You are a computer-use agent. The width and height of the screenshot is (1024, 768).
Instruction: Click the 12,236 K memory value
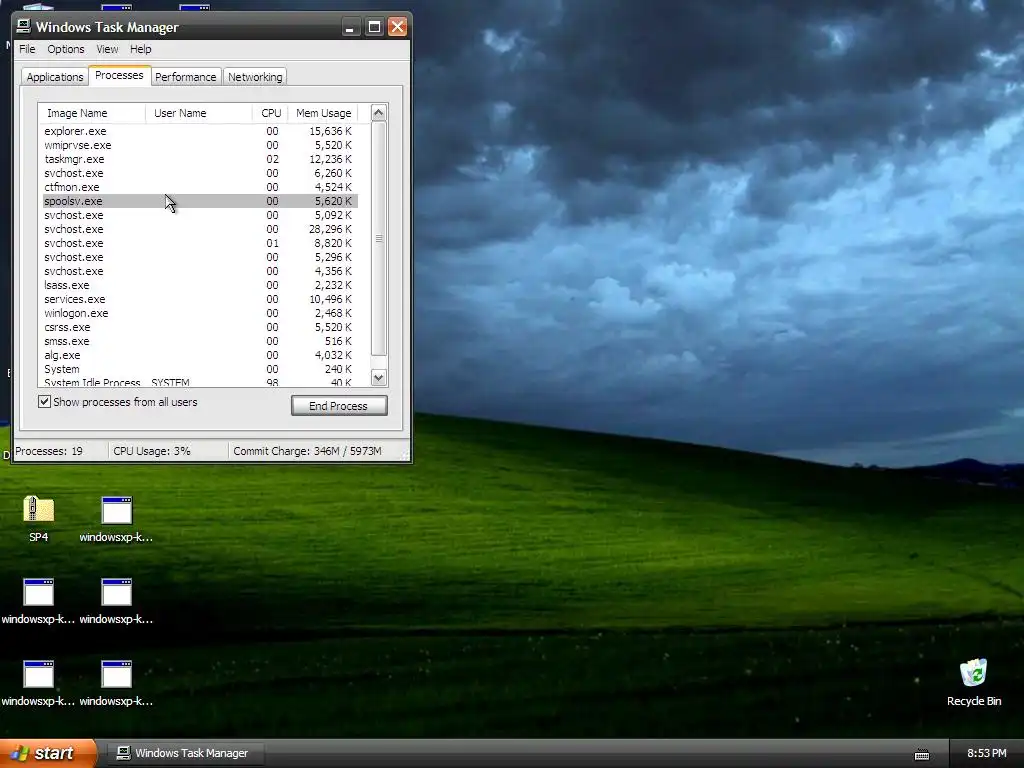[x=330, y=159]
